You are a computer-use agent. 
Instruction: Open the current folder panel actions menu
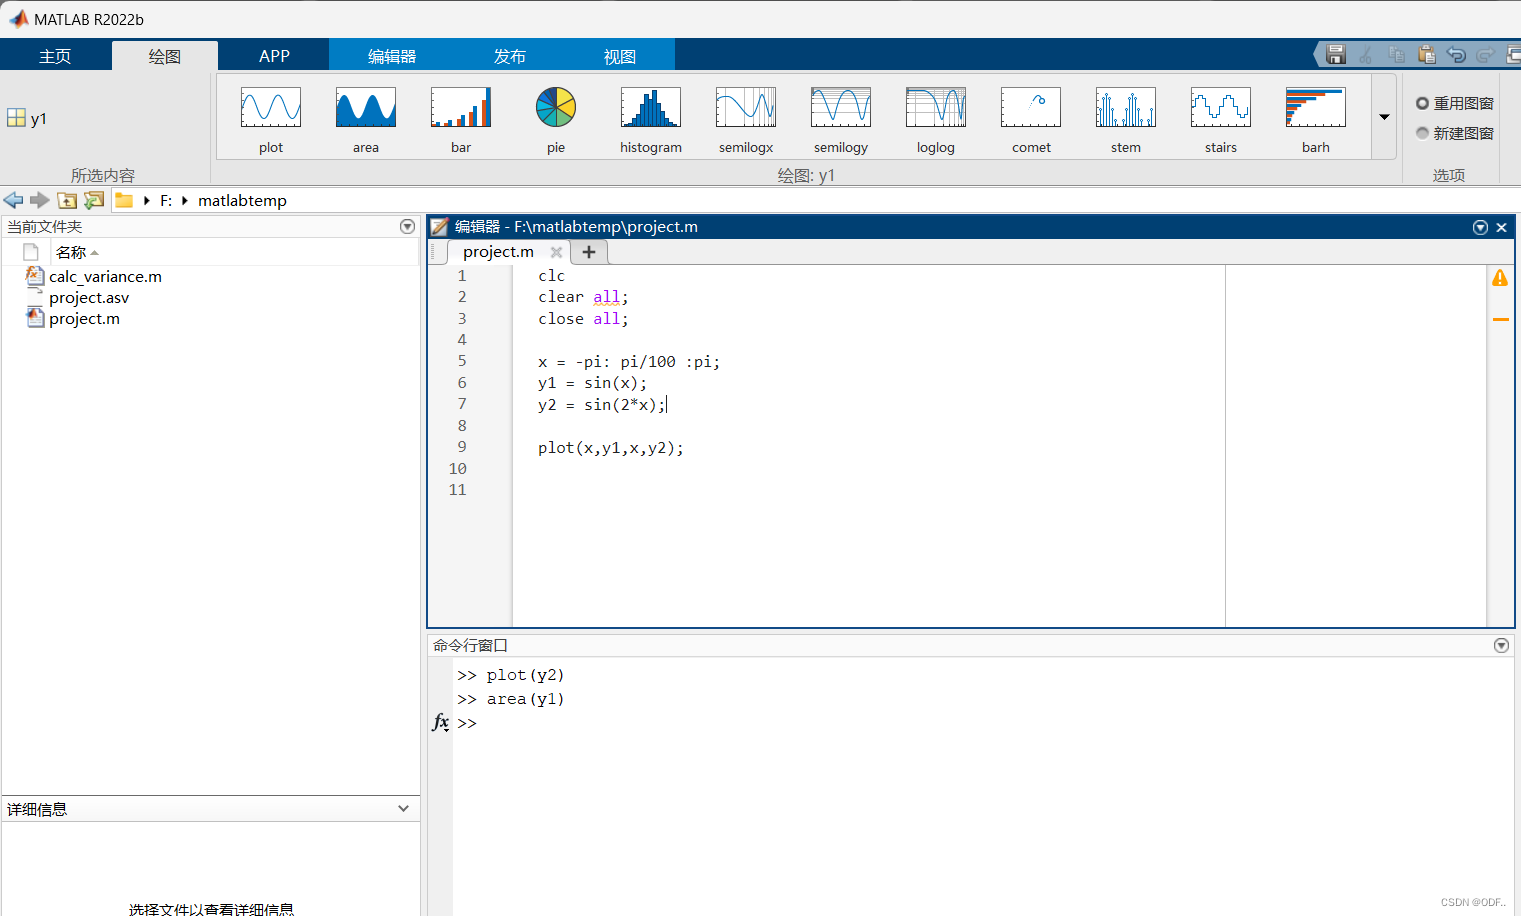coord(407,227)
